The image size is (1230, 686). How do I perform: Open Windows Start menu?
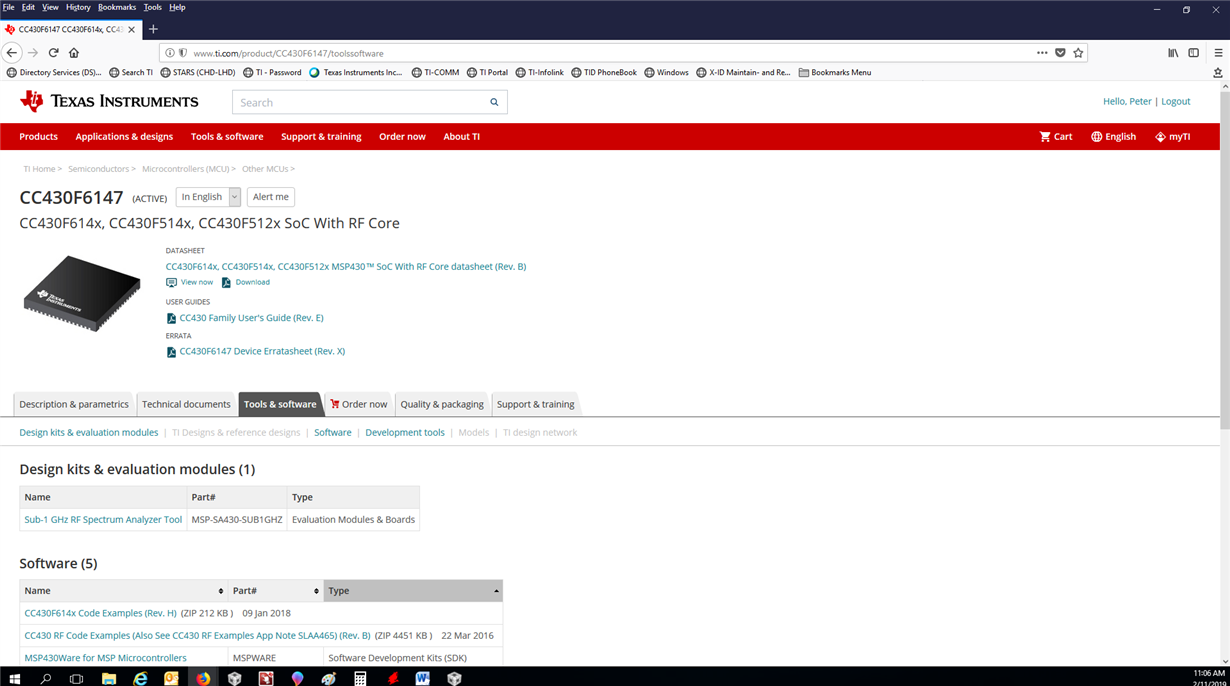[x=14, y=678]
